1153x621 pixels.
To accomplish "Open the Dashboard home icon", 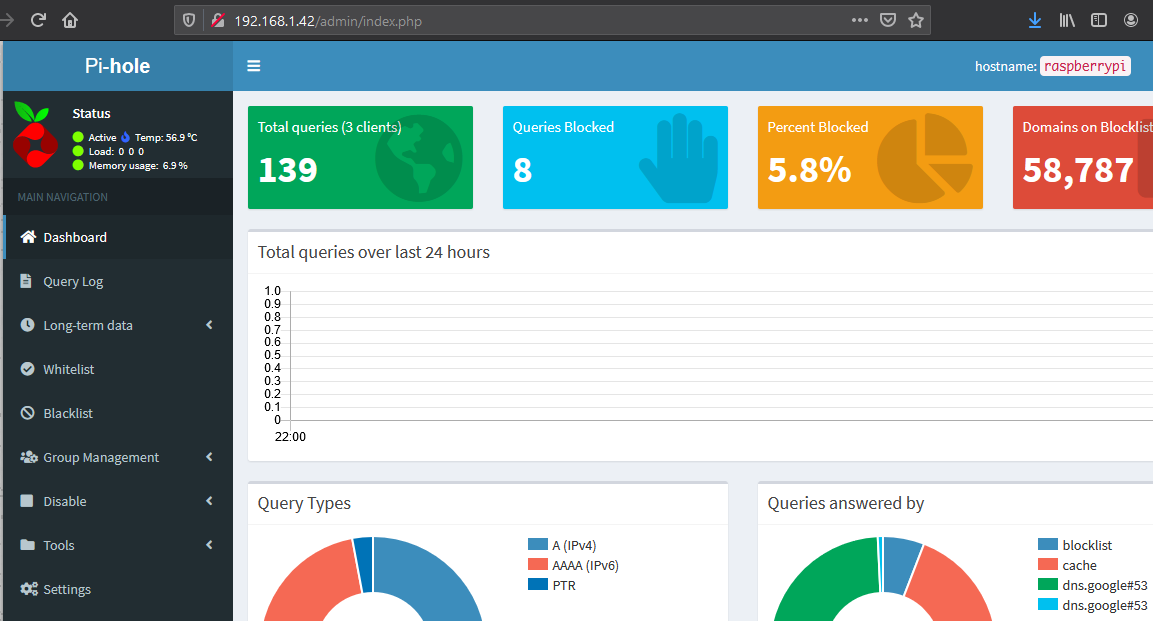I will [28, 237].
